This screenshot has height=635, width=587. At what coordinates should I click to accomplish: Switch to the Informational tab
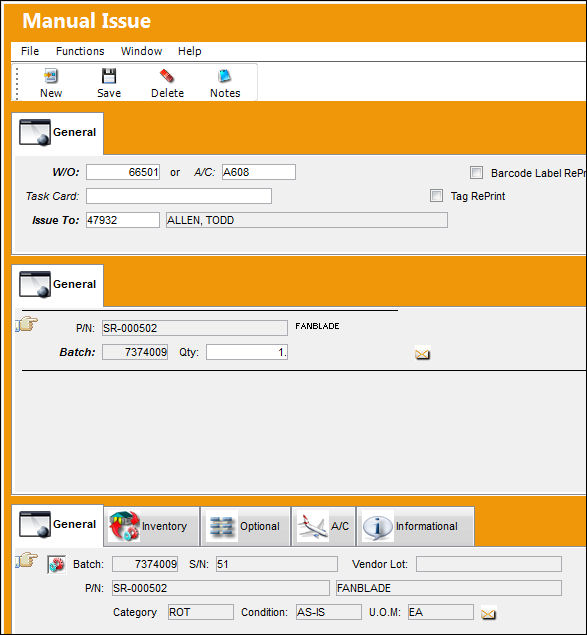click(x=416, y=526)
